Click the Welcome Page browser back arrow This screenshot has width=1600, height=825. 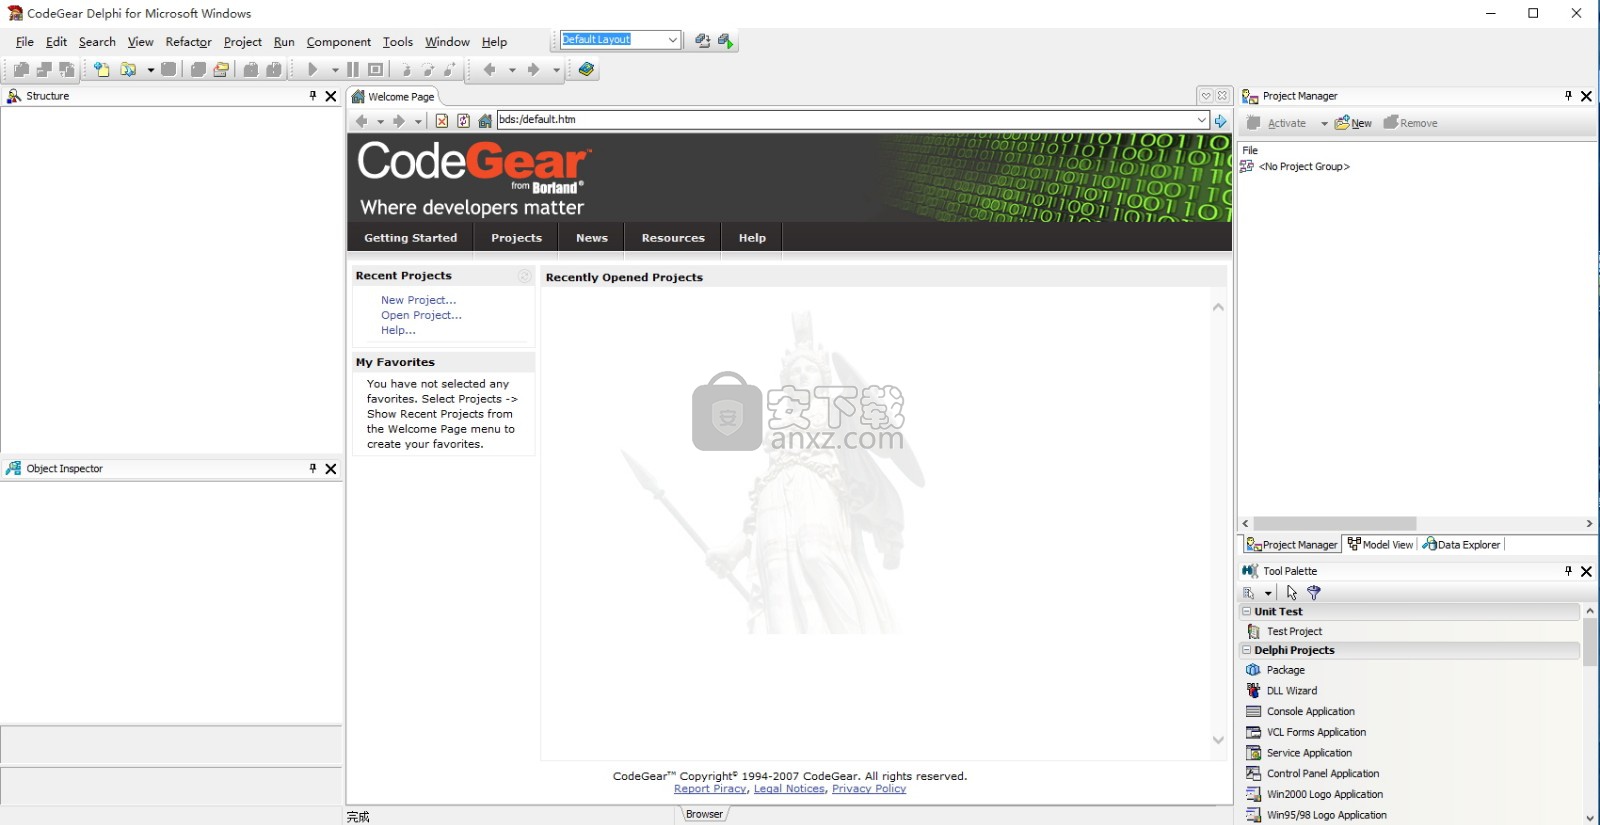[x=361, y=120]
